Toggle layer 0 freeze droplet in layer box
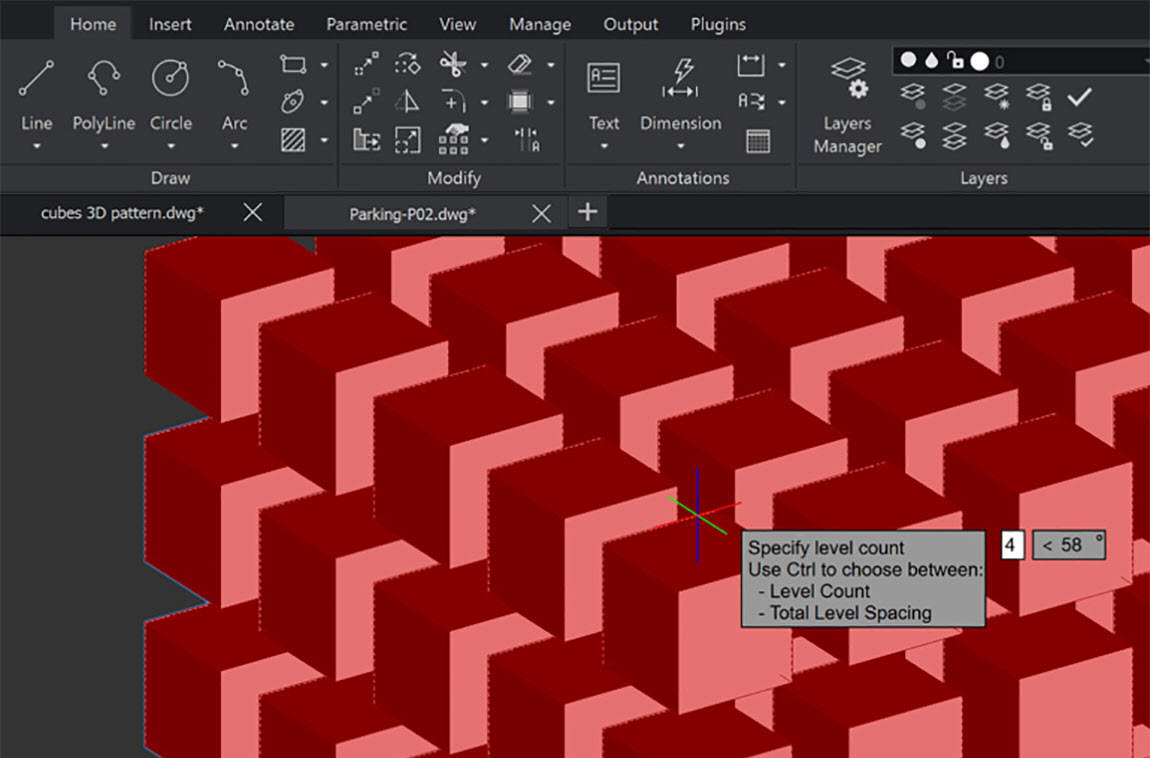 click(931, 60)
